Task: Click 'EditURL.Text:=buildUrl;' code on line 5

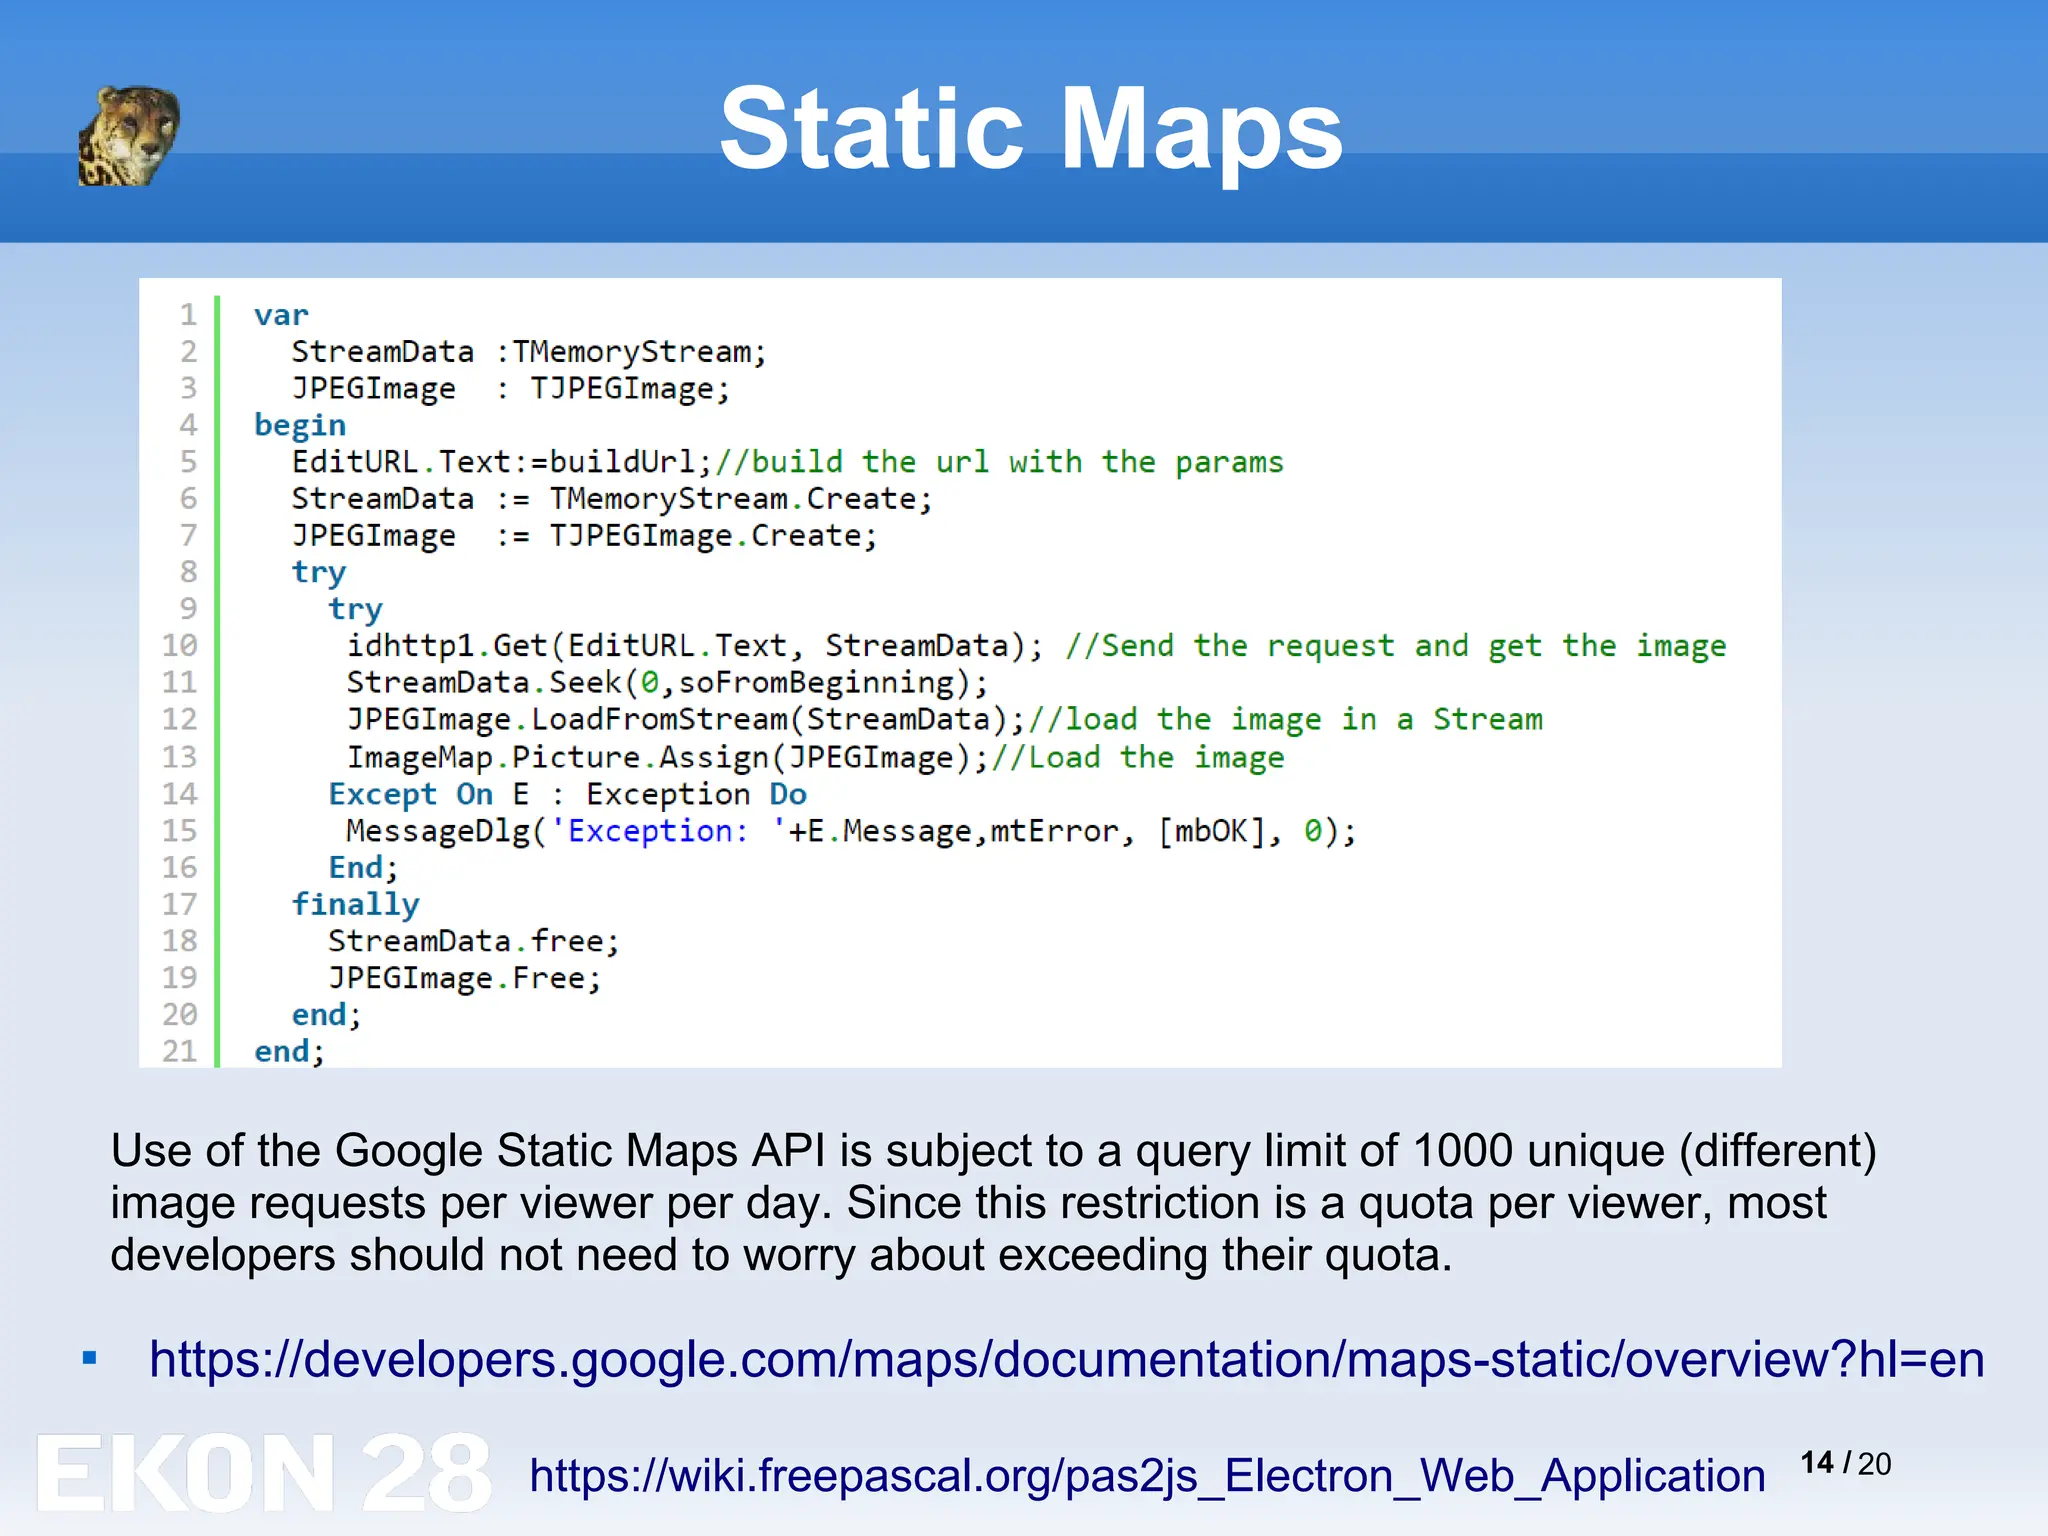Action: point(501,462)
